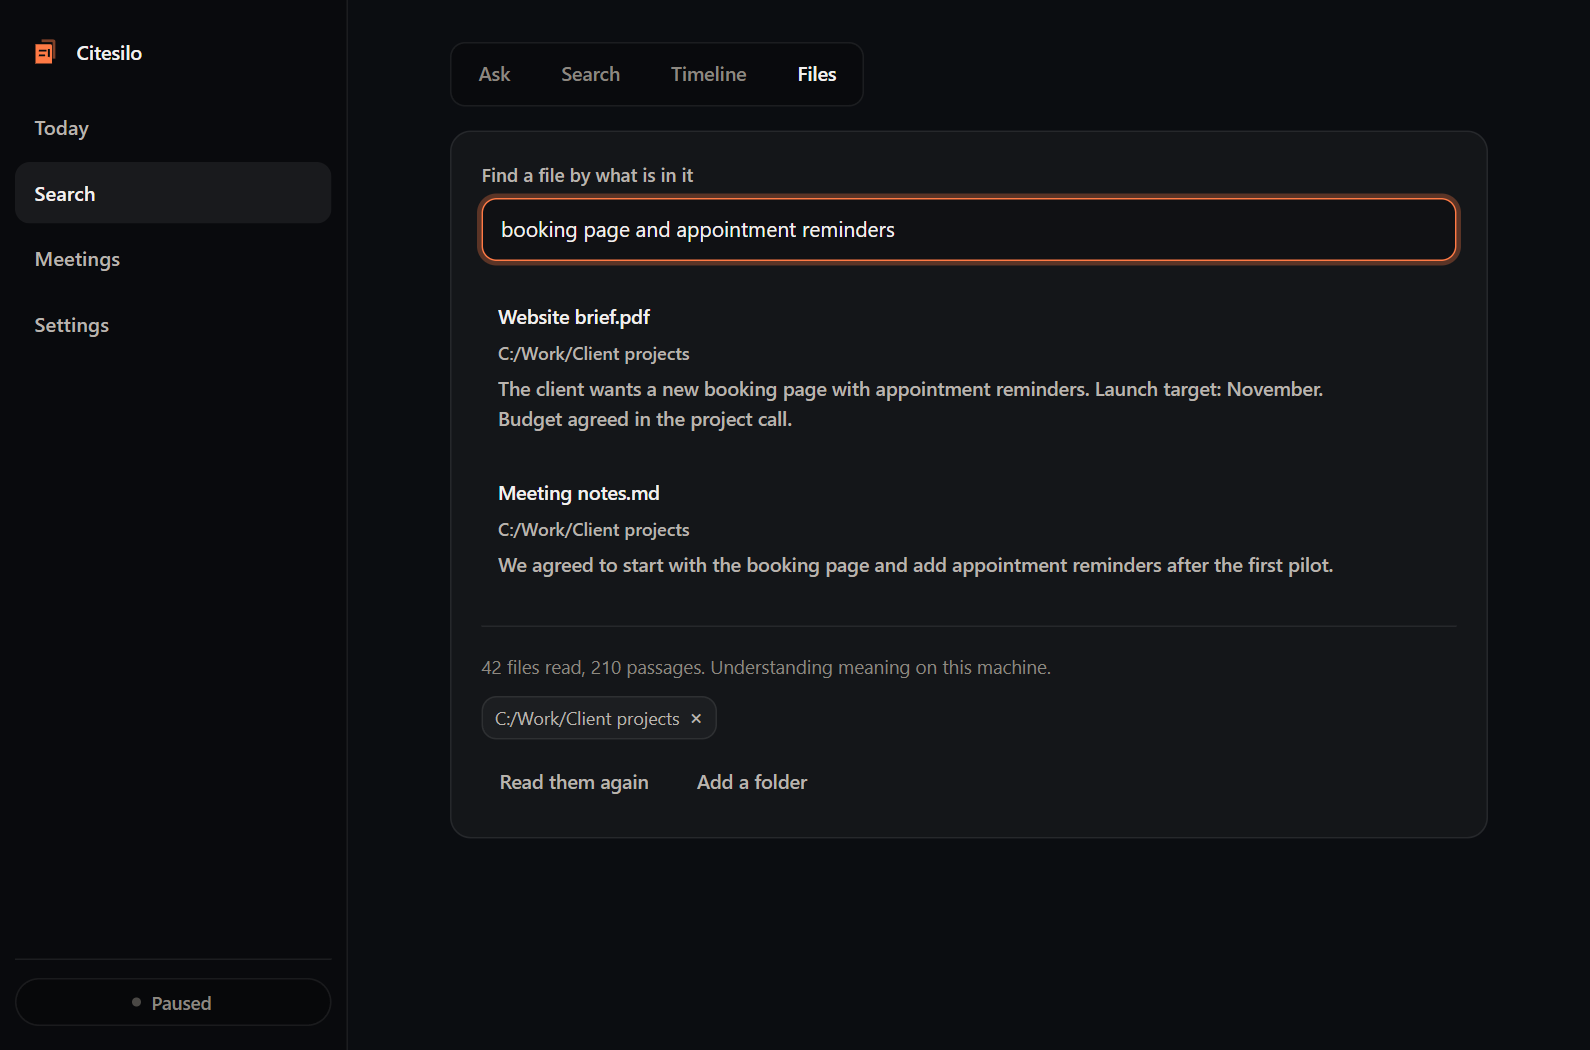1590x1050 pixels.
Task: Toggle the Paused status button
Action: (173, 1002)
